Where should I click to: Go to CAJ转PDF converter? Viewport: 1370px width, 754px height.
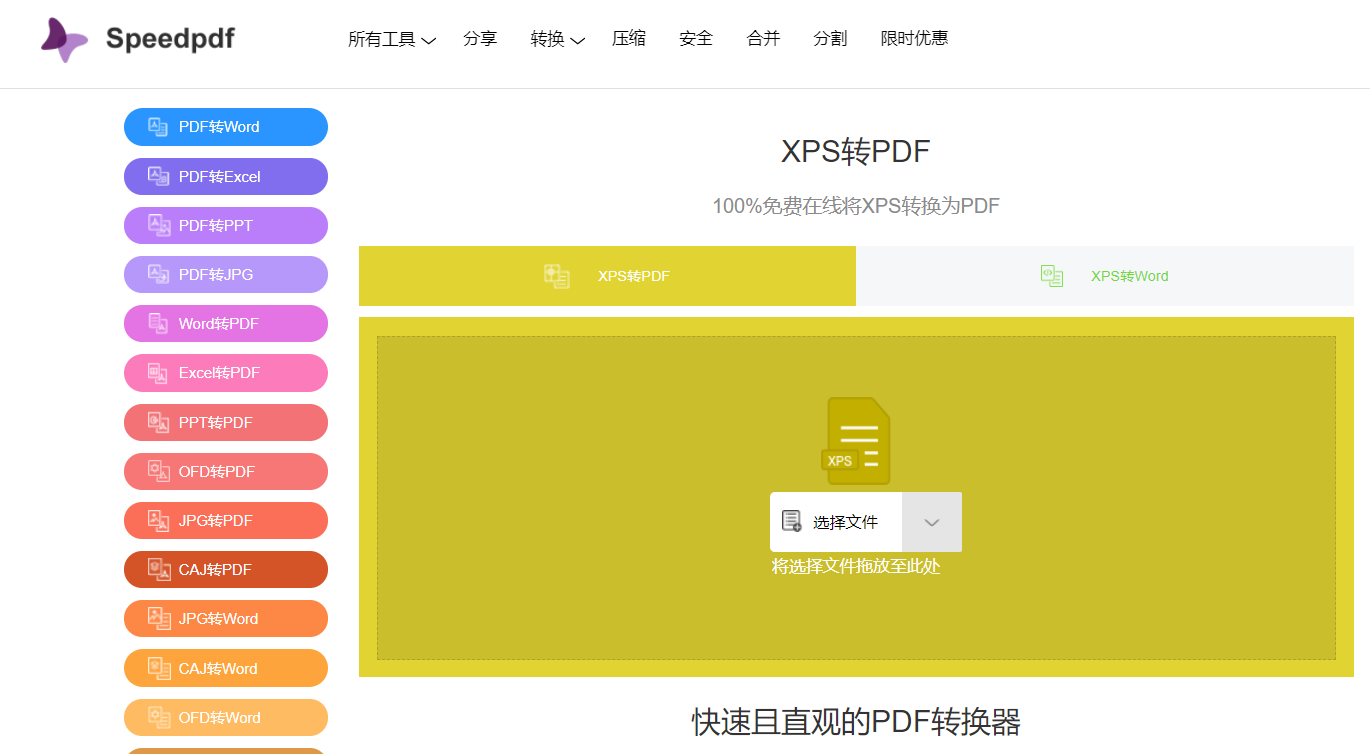click(226, 569)
